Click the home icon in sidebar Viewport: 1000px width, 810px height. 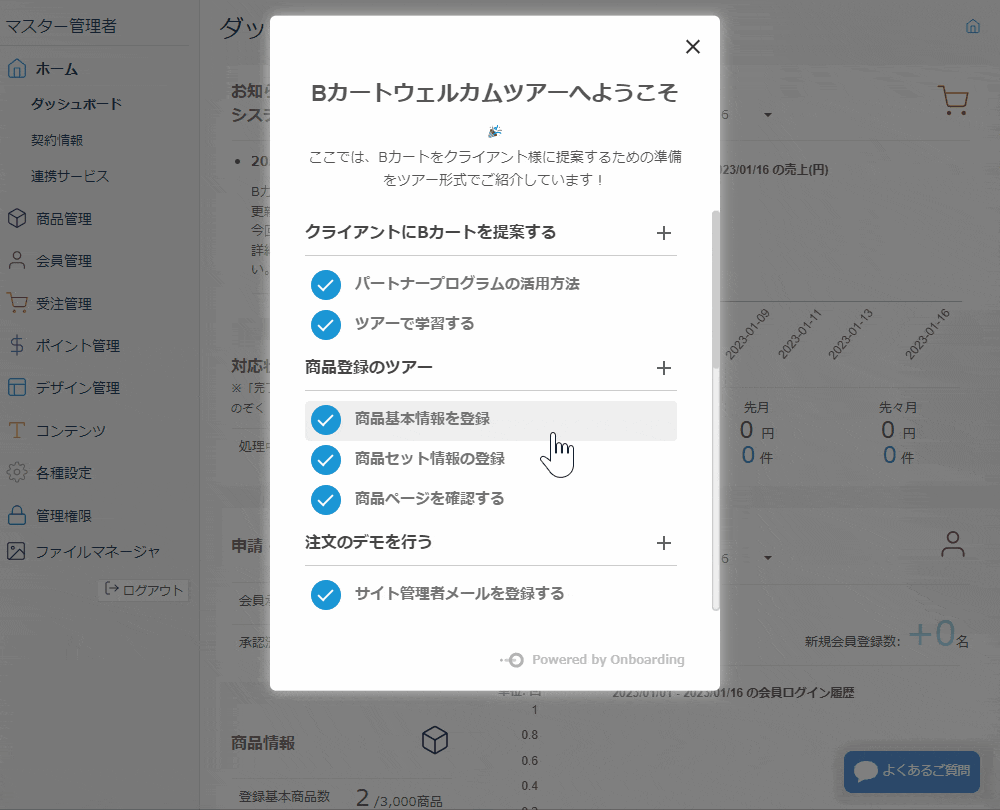[x=17, y=68]
